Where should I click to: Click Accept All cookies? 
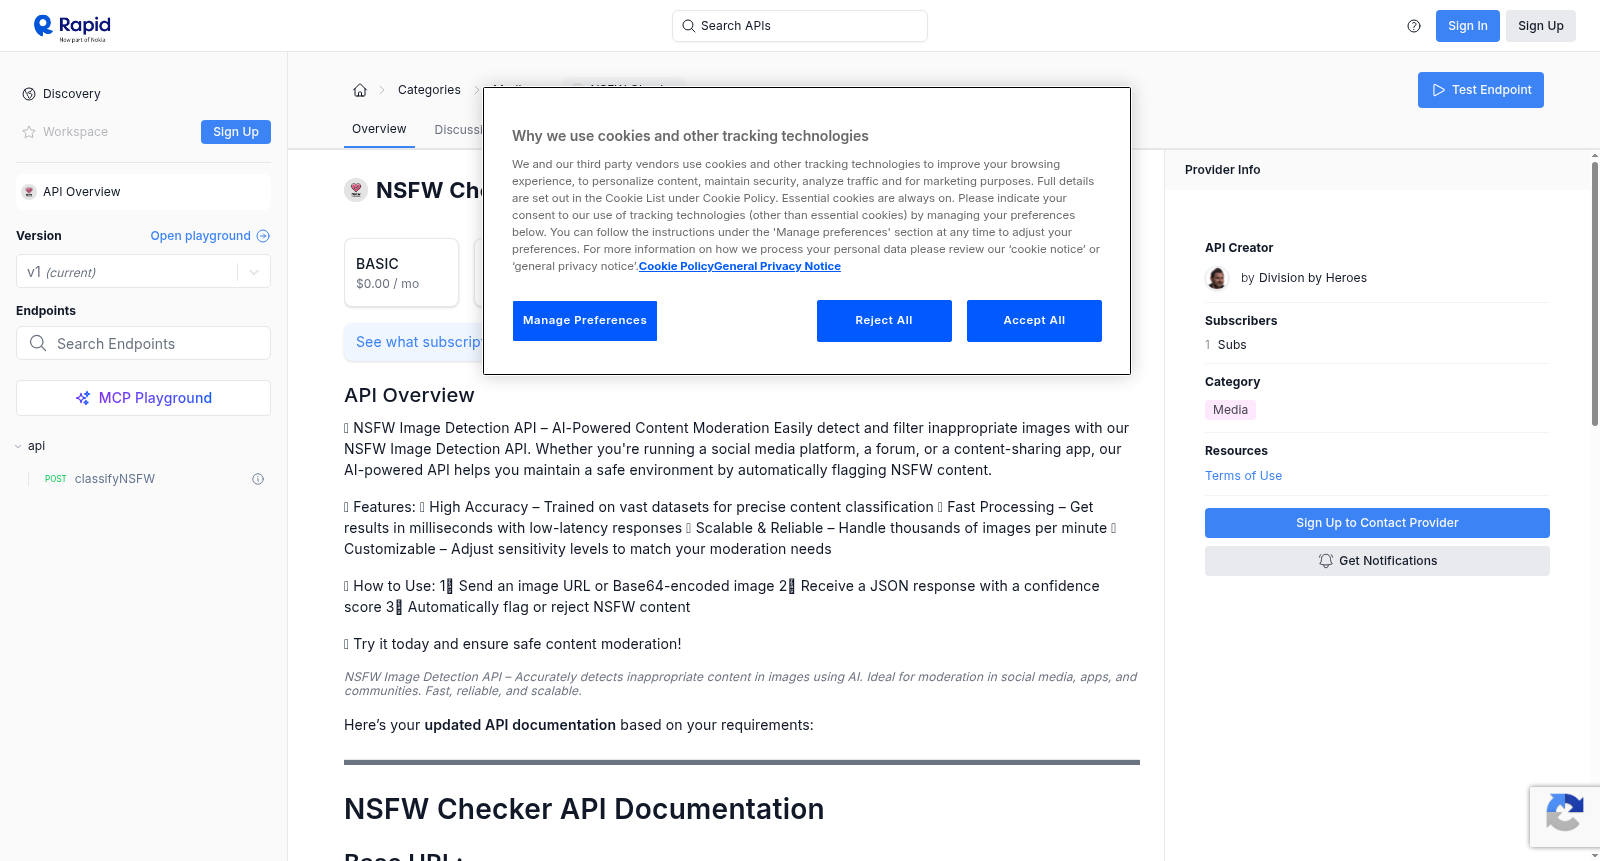point(1034,321)
